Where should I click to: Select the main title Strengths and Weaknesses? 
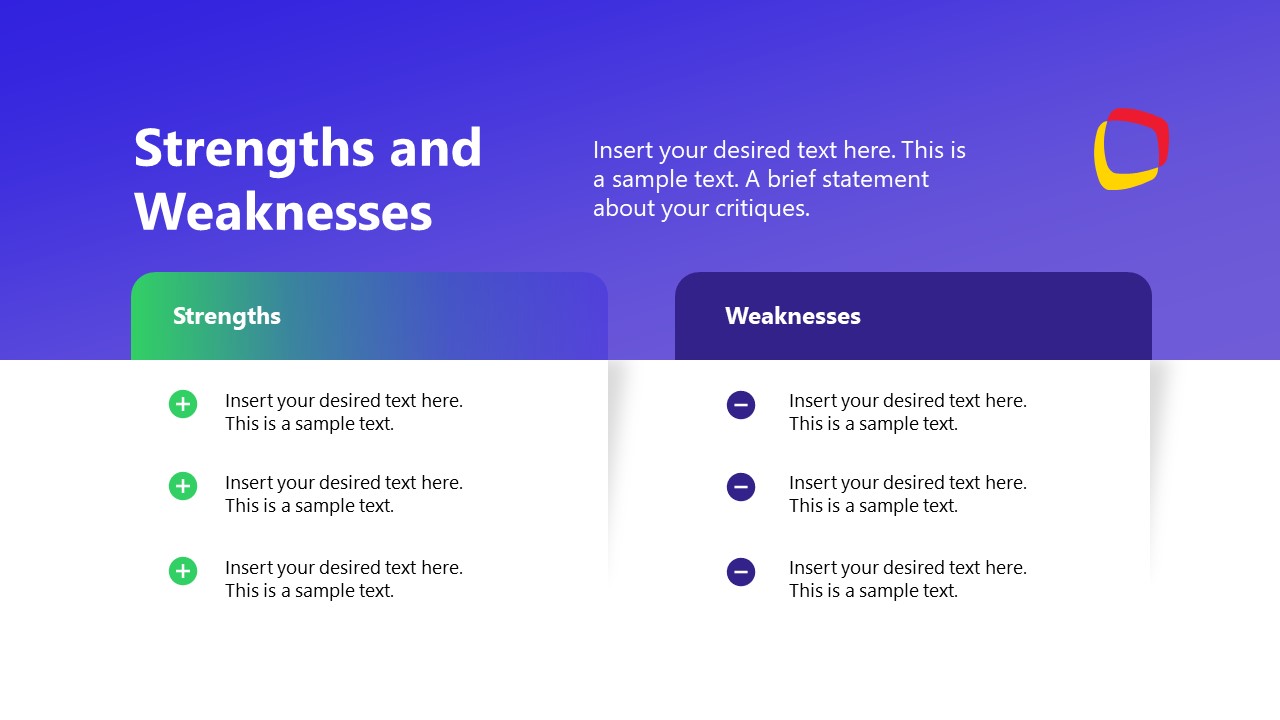coord(308,179)
